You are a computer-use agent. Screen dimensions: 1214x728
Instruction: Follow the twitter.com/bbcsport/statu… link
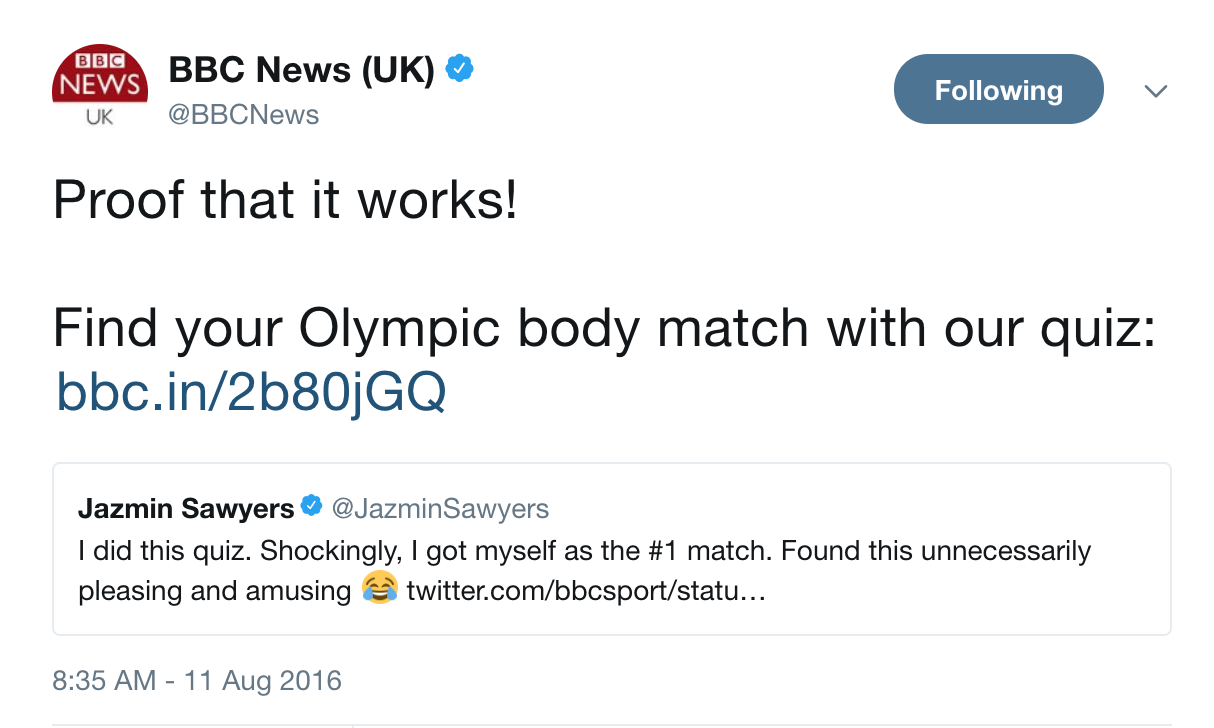pyautogui.click(x=586, y=590)
